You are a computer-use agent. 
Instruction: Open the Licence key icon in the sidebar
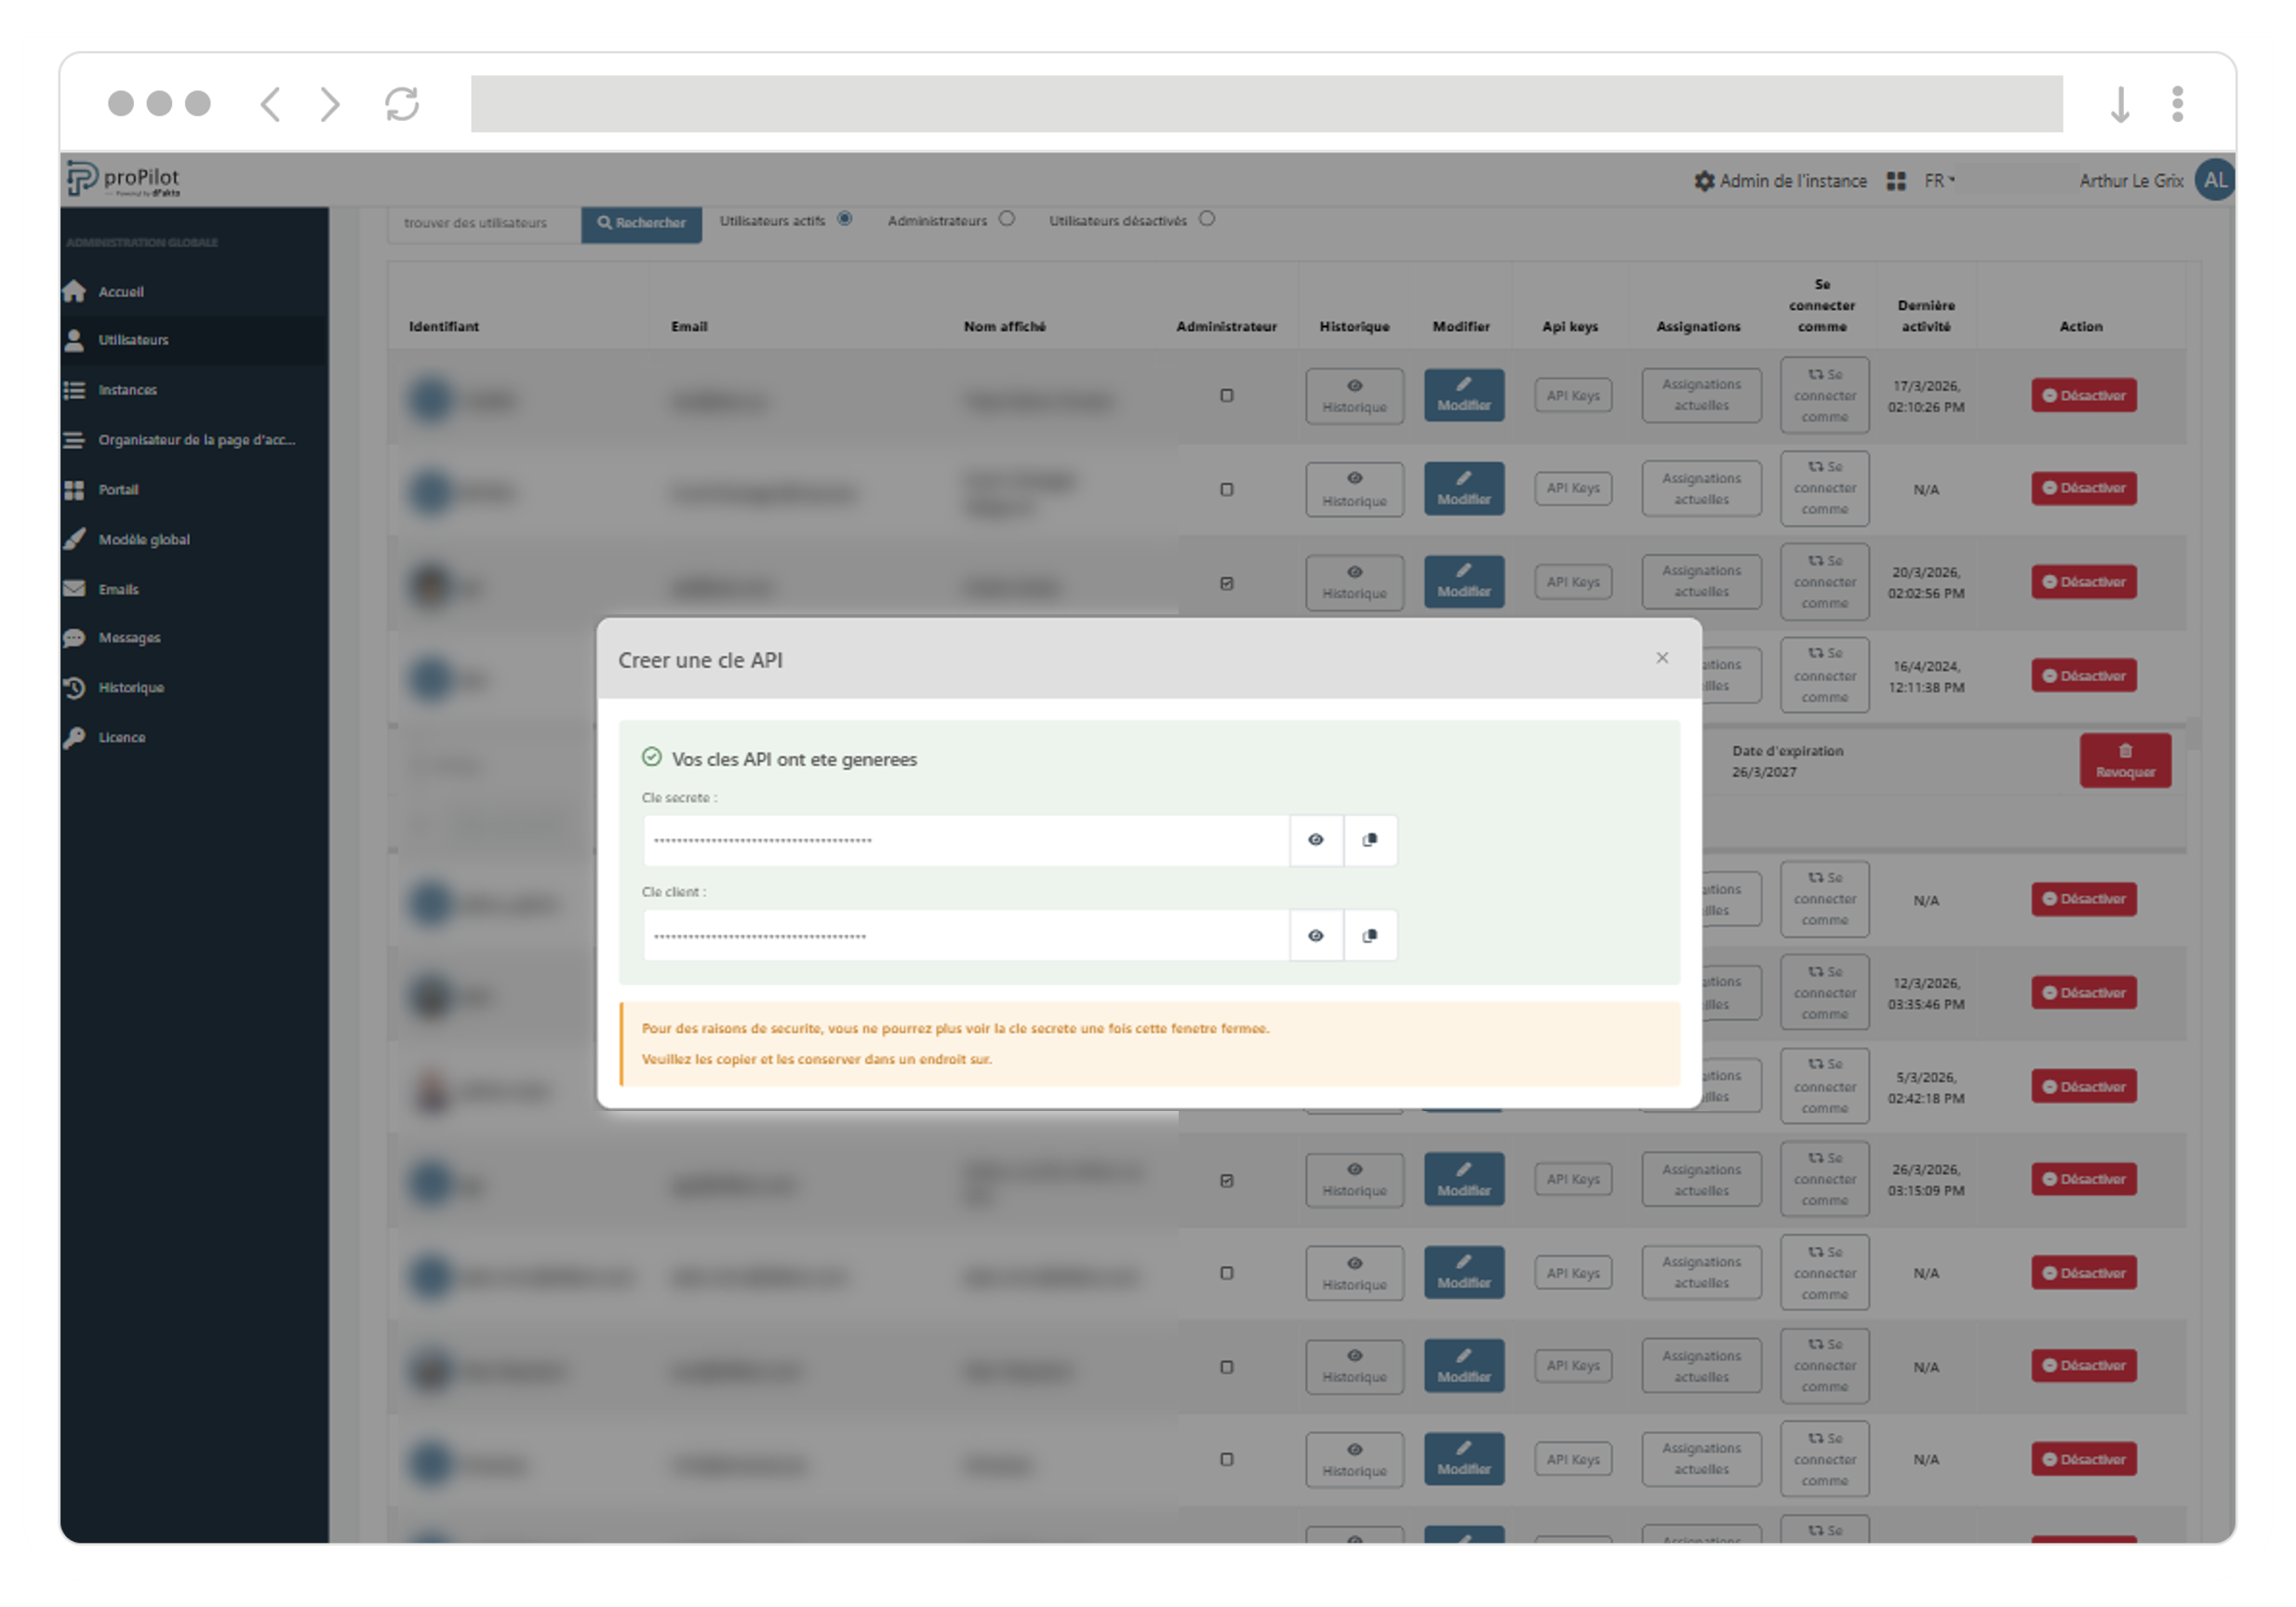[x=75, y=737]
